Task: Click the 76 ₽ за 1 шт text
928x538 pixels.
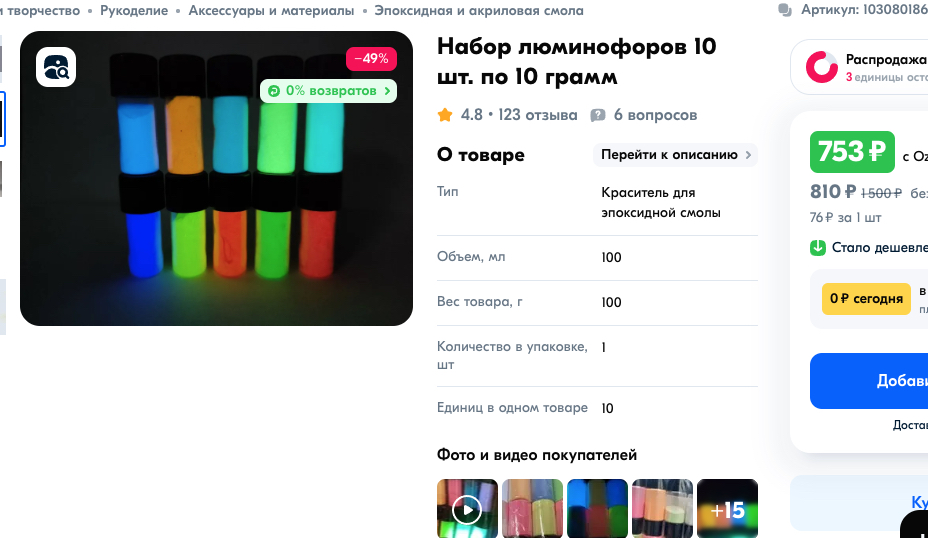Action: point(845,218)
